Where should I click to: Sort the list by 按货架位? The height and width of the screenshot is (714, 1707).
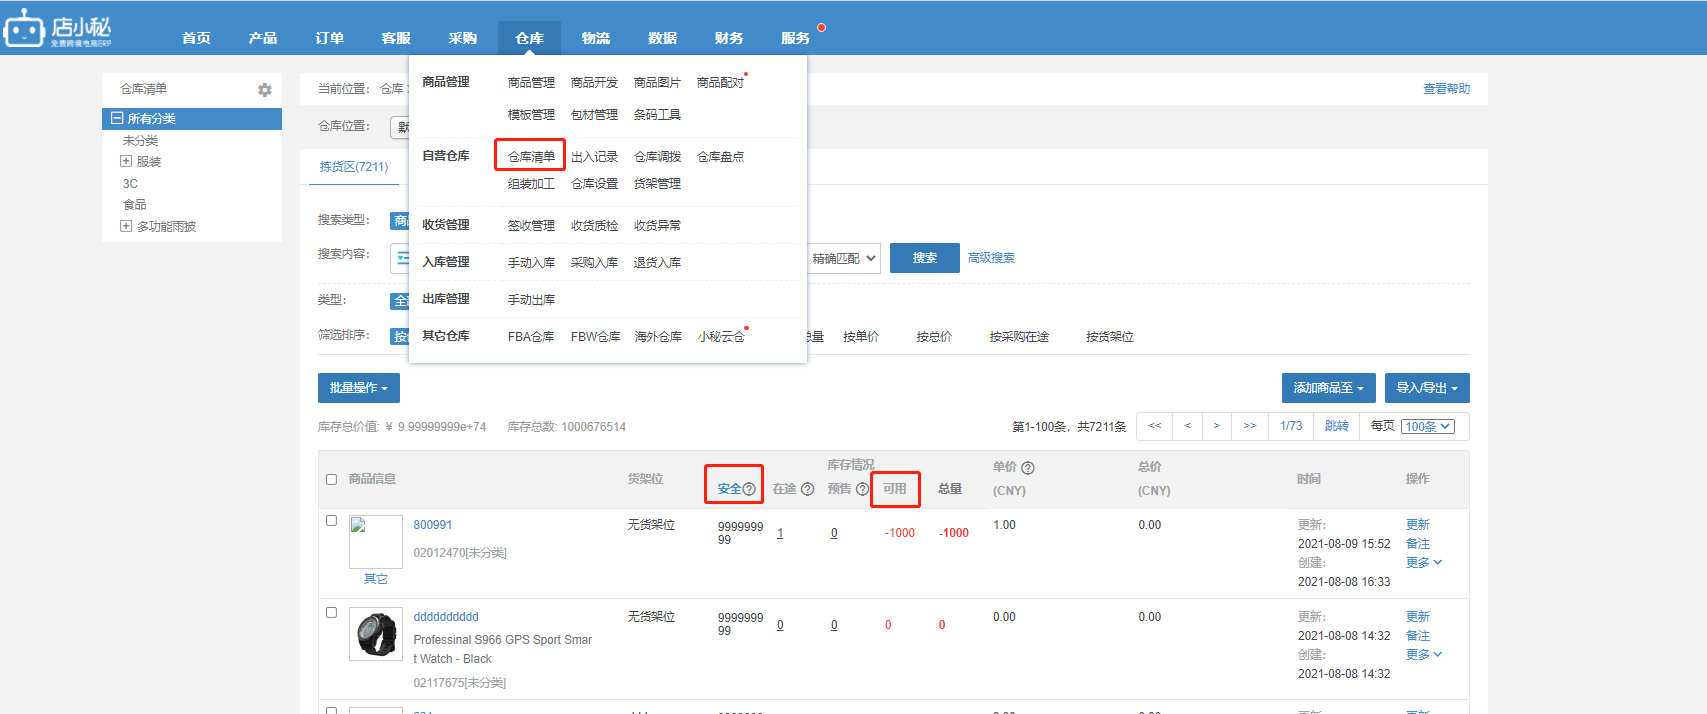(1110, 337)
